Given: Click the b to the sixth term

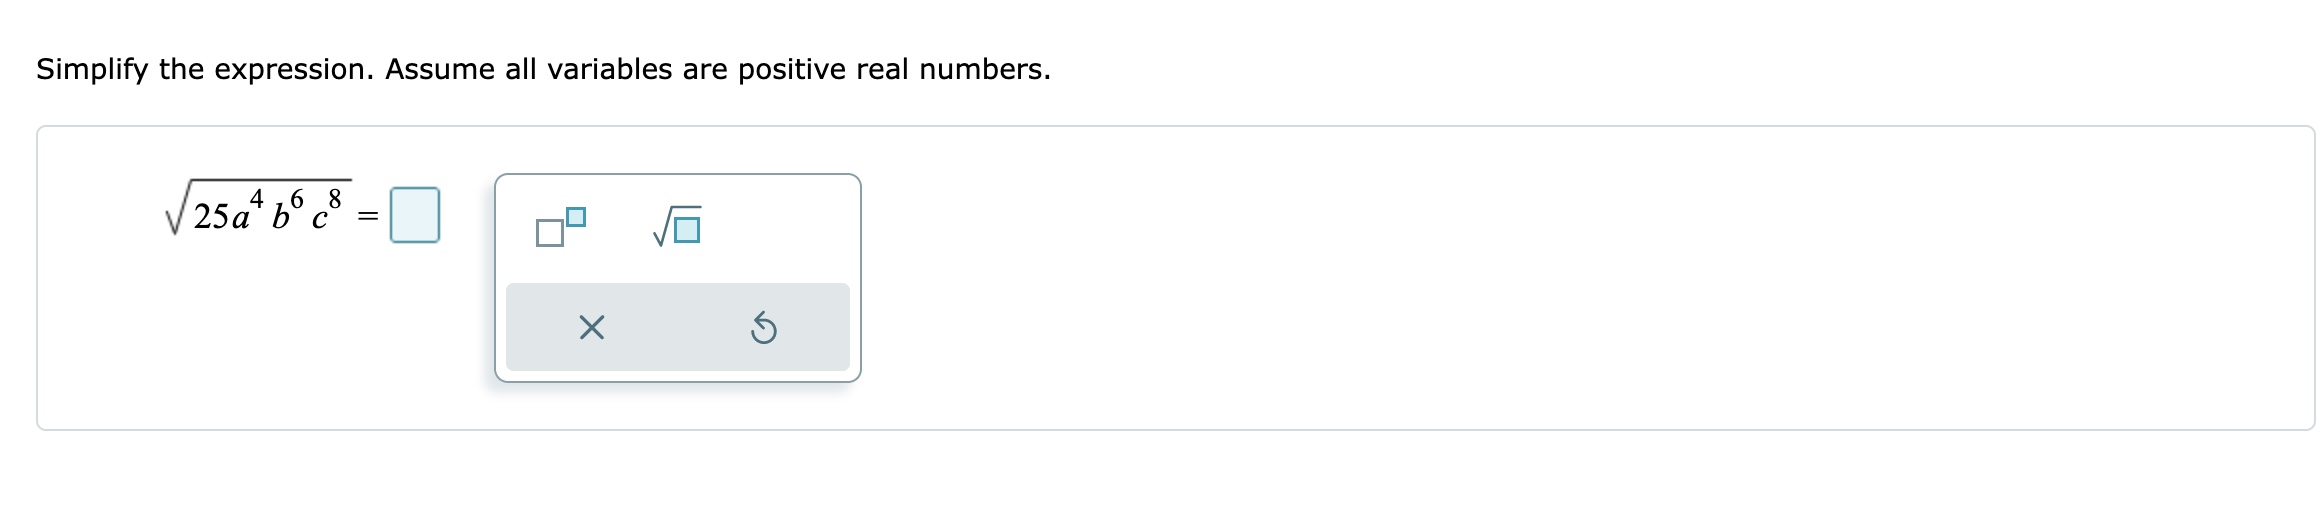Looking at the screenshot, I should [x=287, y=212].
